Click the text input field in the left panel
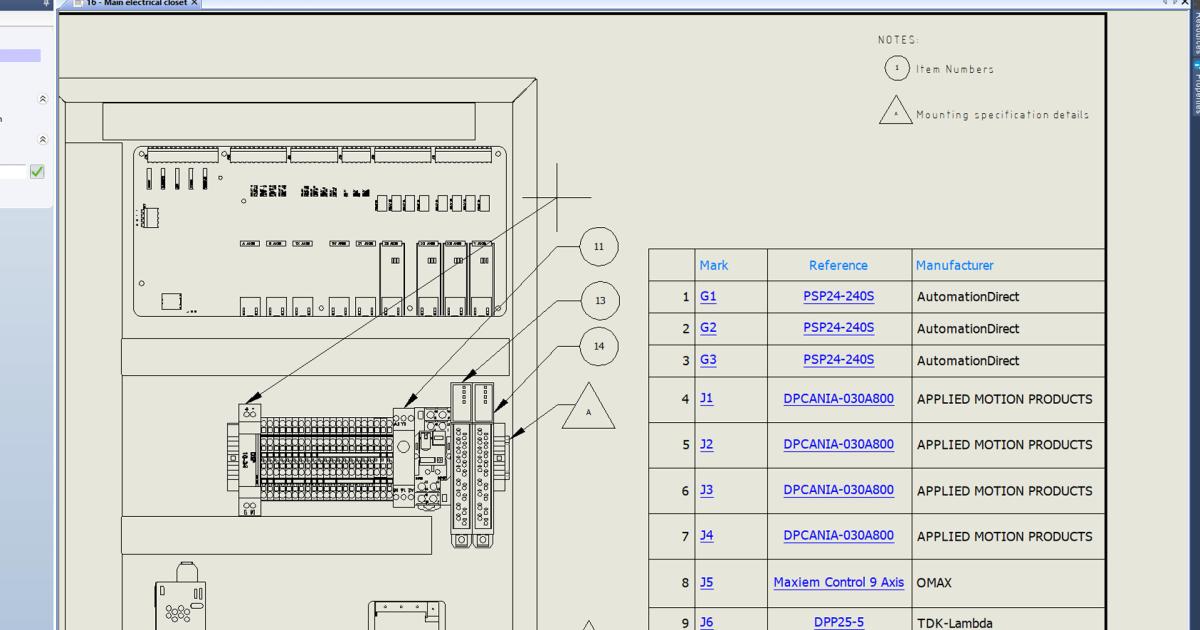Screen dimensions: 1200x630 12,172
